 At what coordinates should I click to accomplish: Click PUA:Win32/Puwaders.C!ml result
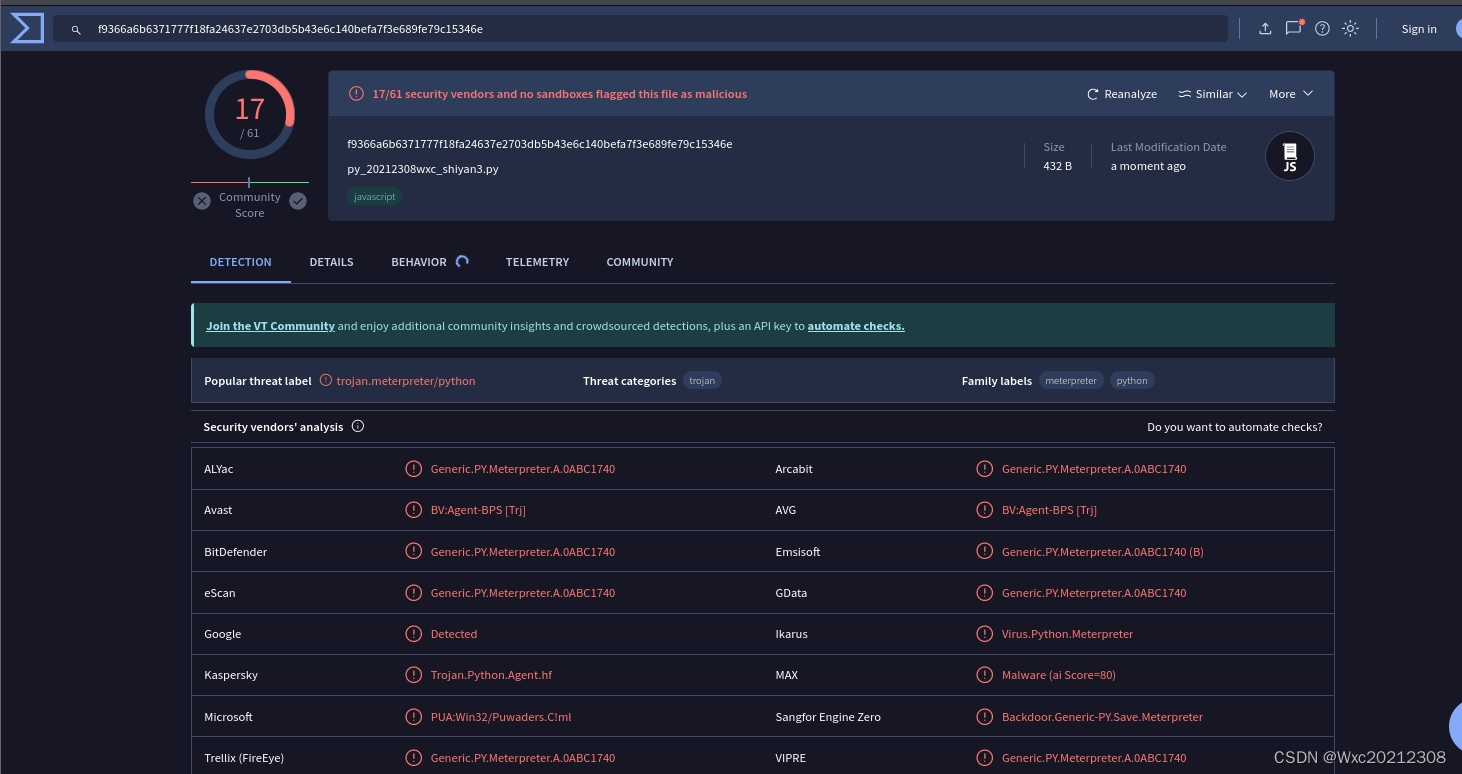pyautogui.click(x=501, y=717)
